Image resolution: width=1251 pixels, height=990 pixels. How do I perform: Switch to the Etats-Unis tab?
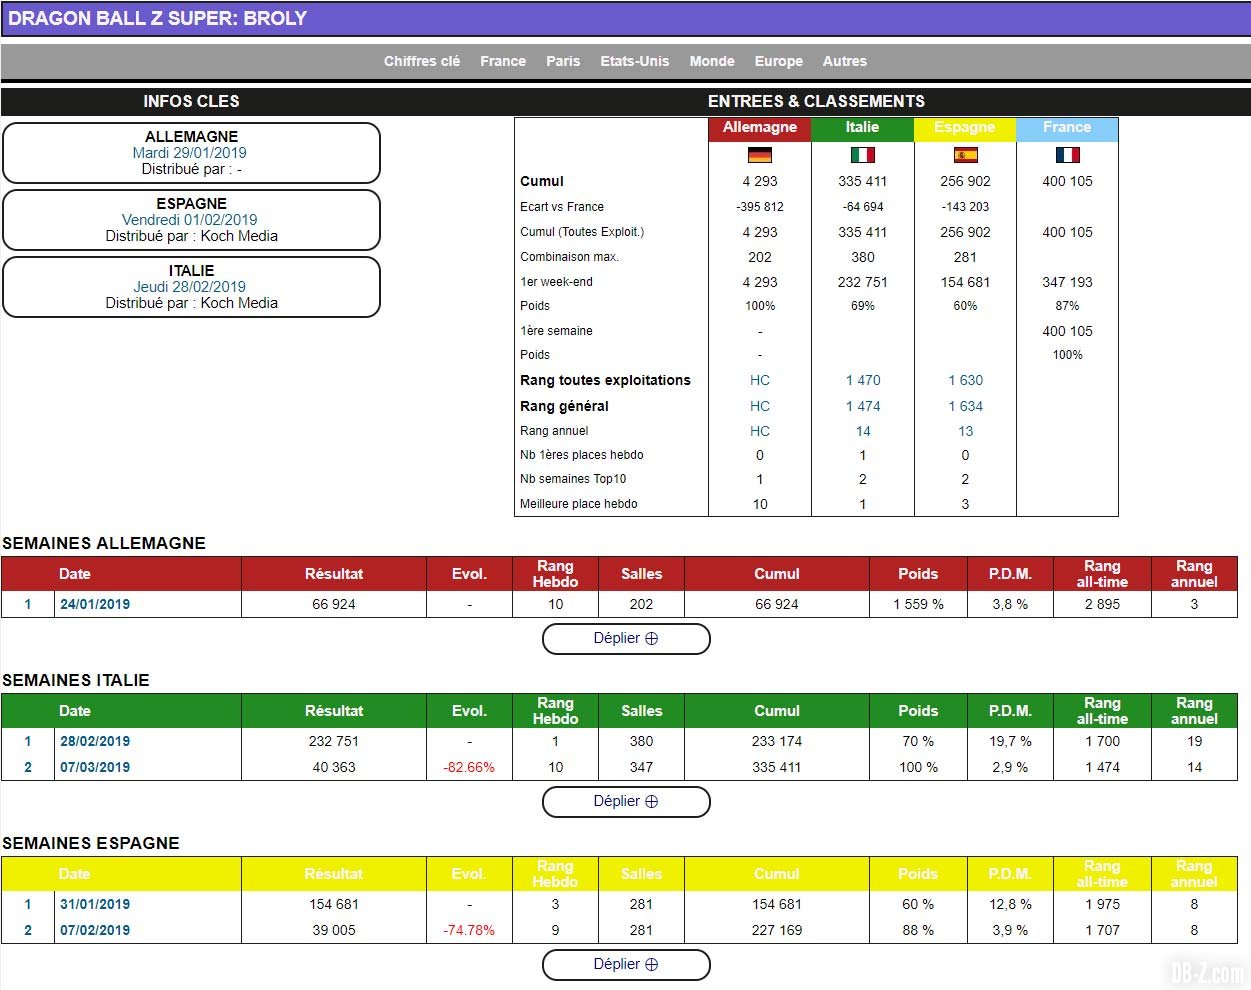coord(634,61)
